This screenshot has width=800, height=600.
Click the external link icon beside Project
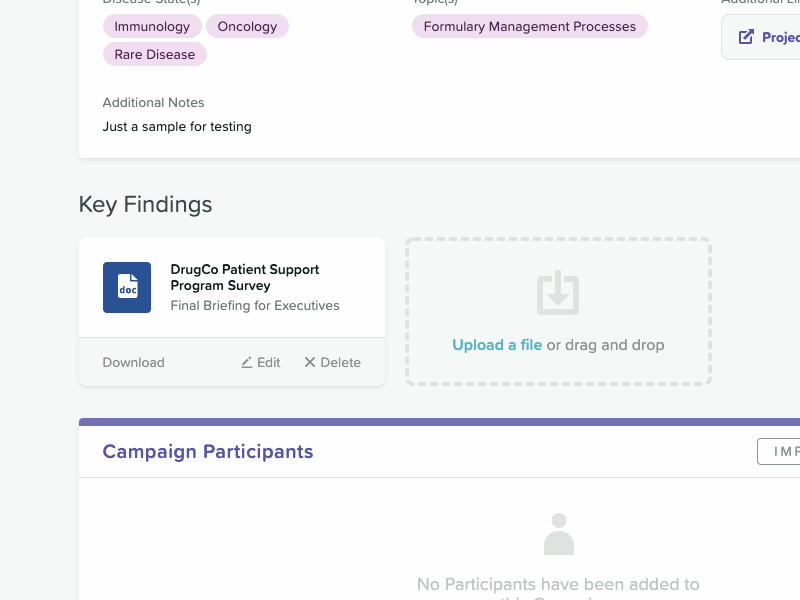tap(746, 37)
